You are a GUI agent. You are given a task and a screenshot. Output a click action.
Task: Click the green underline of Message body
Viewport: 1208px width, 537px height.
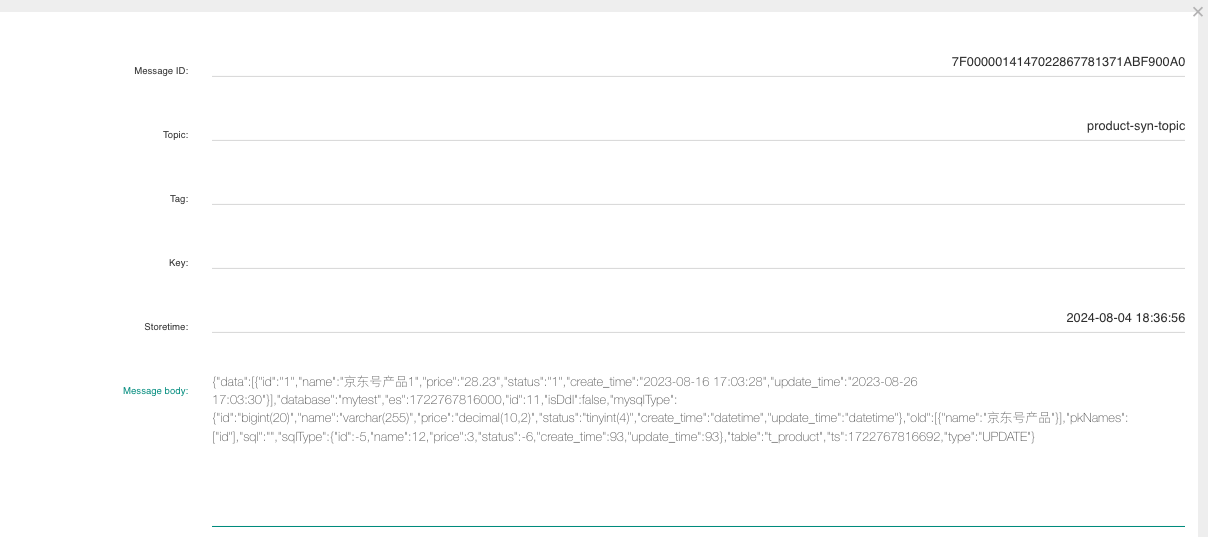pyautogui.click(x=697, y=525)
